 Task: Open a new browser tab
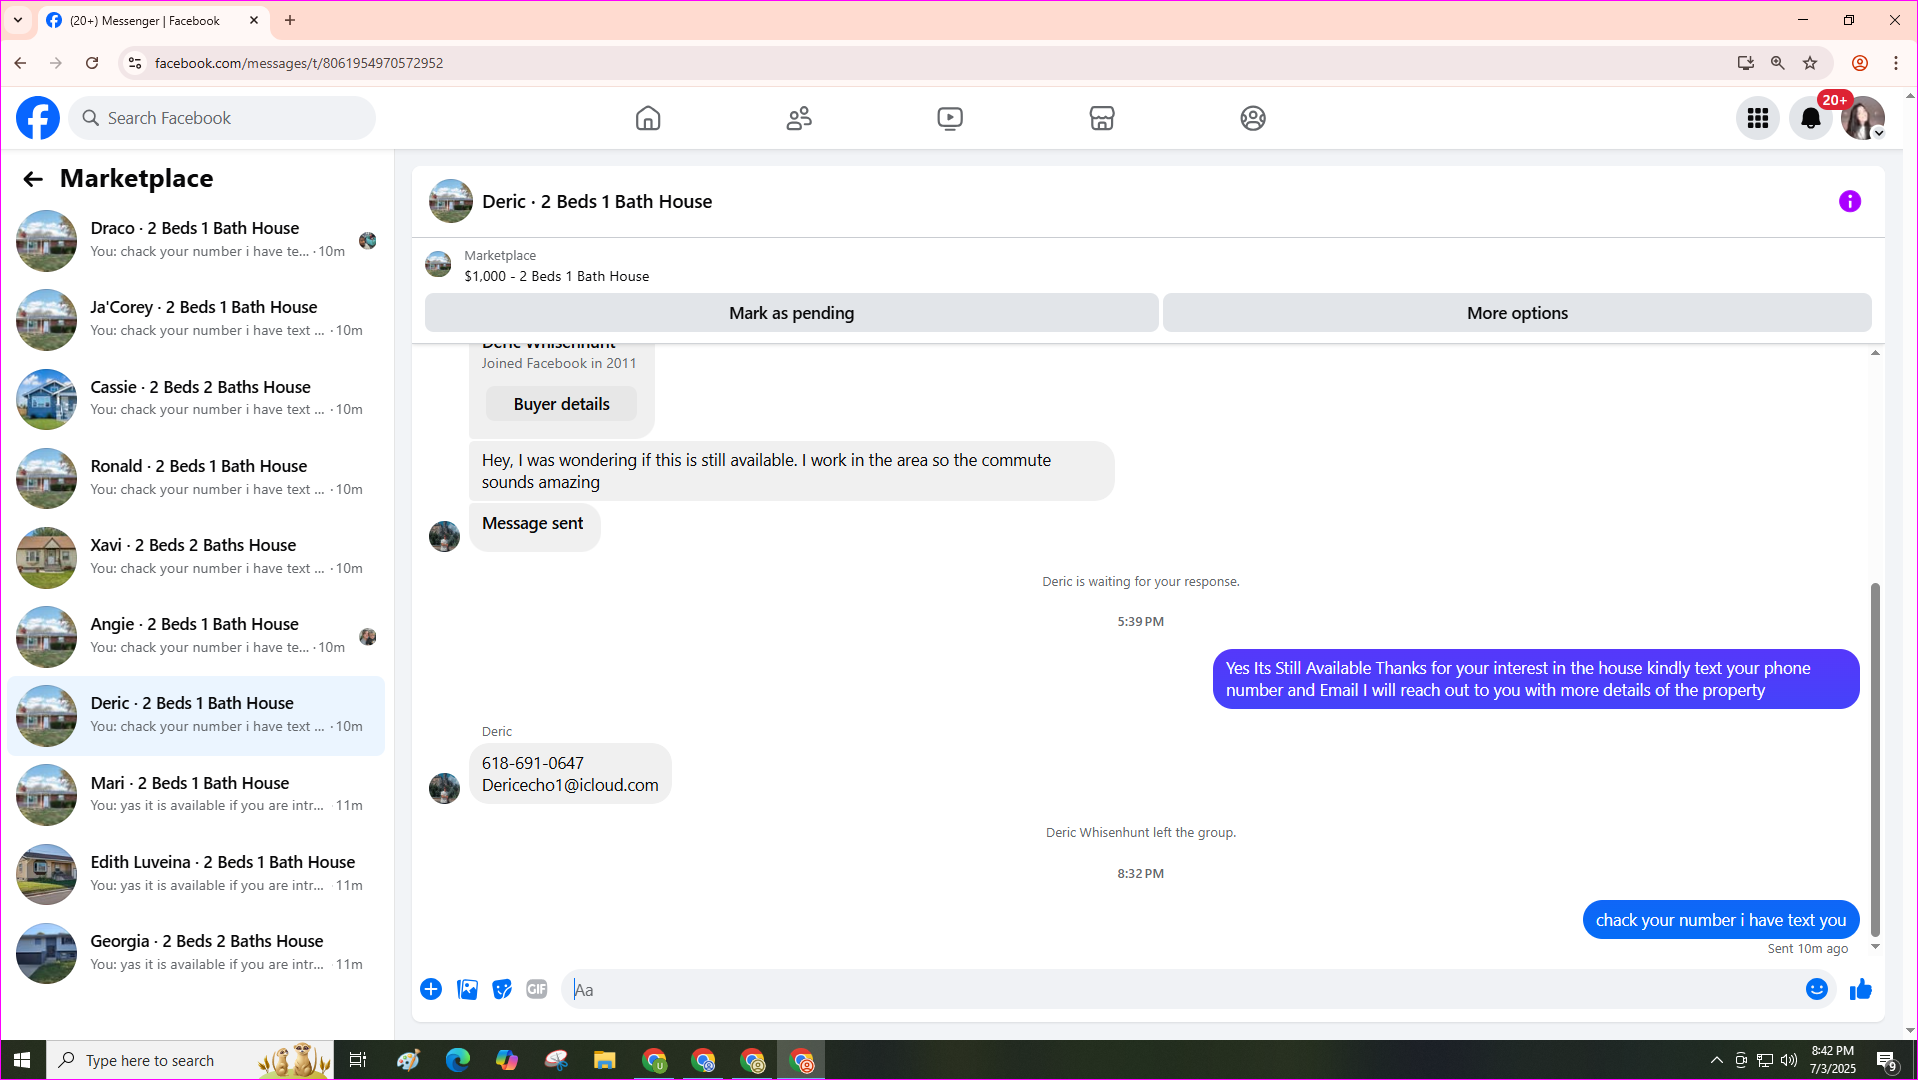[x=290, y=20]
